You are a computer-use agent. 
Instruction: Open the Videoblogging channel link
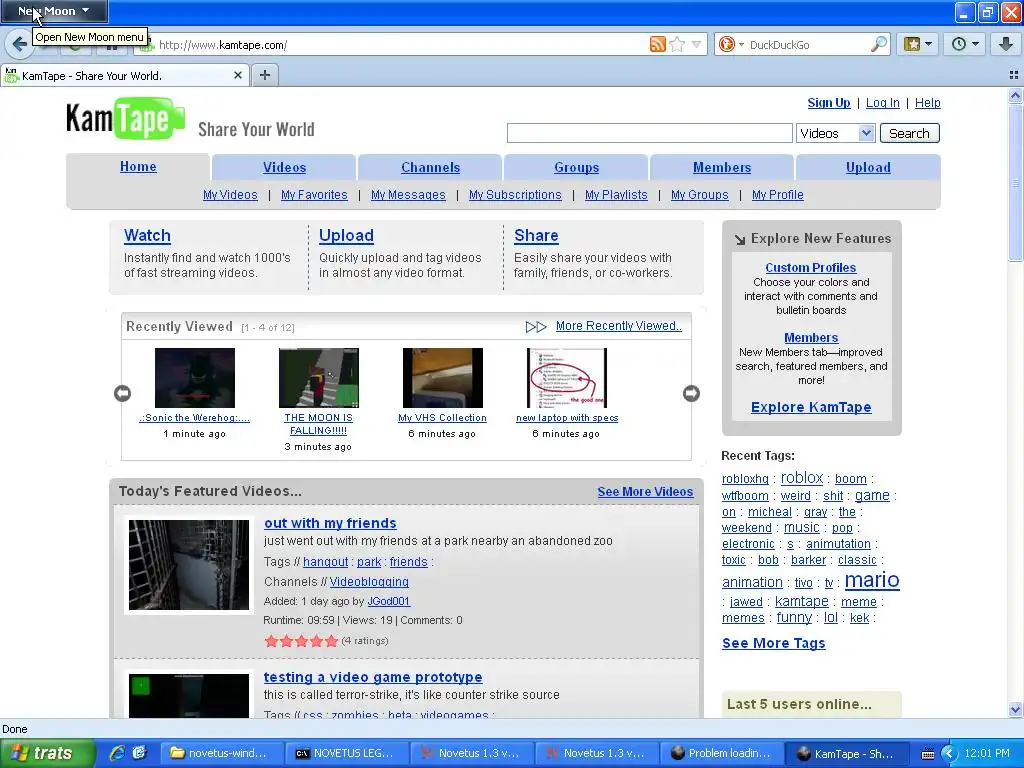[x=369, y=582]
